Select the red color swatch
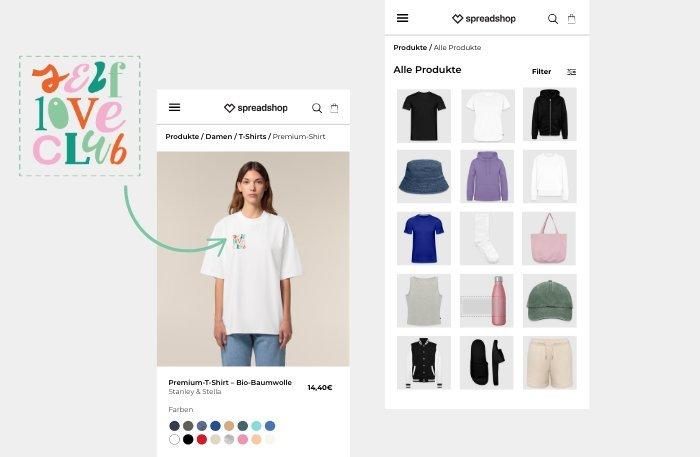 point(202,440)
